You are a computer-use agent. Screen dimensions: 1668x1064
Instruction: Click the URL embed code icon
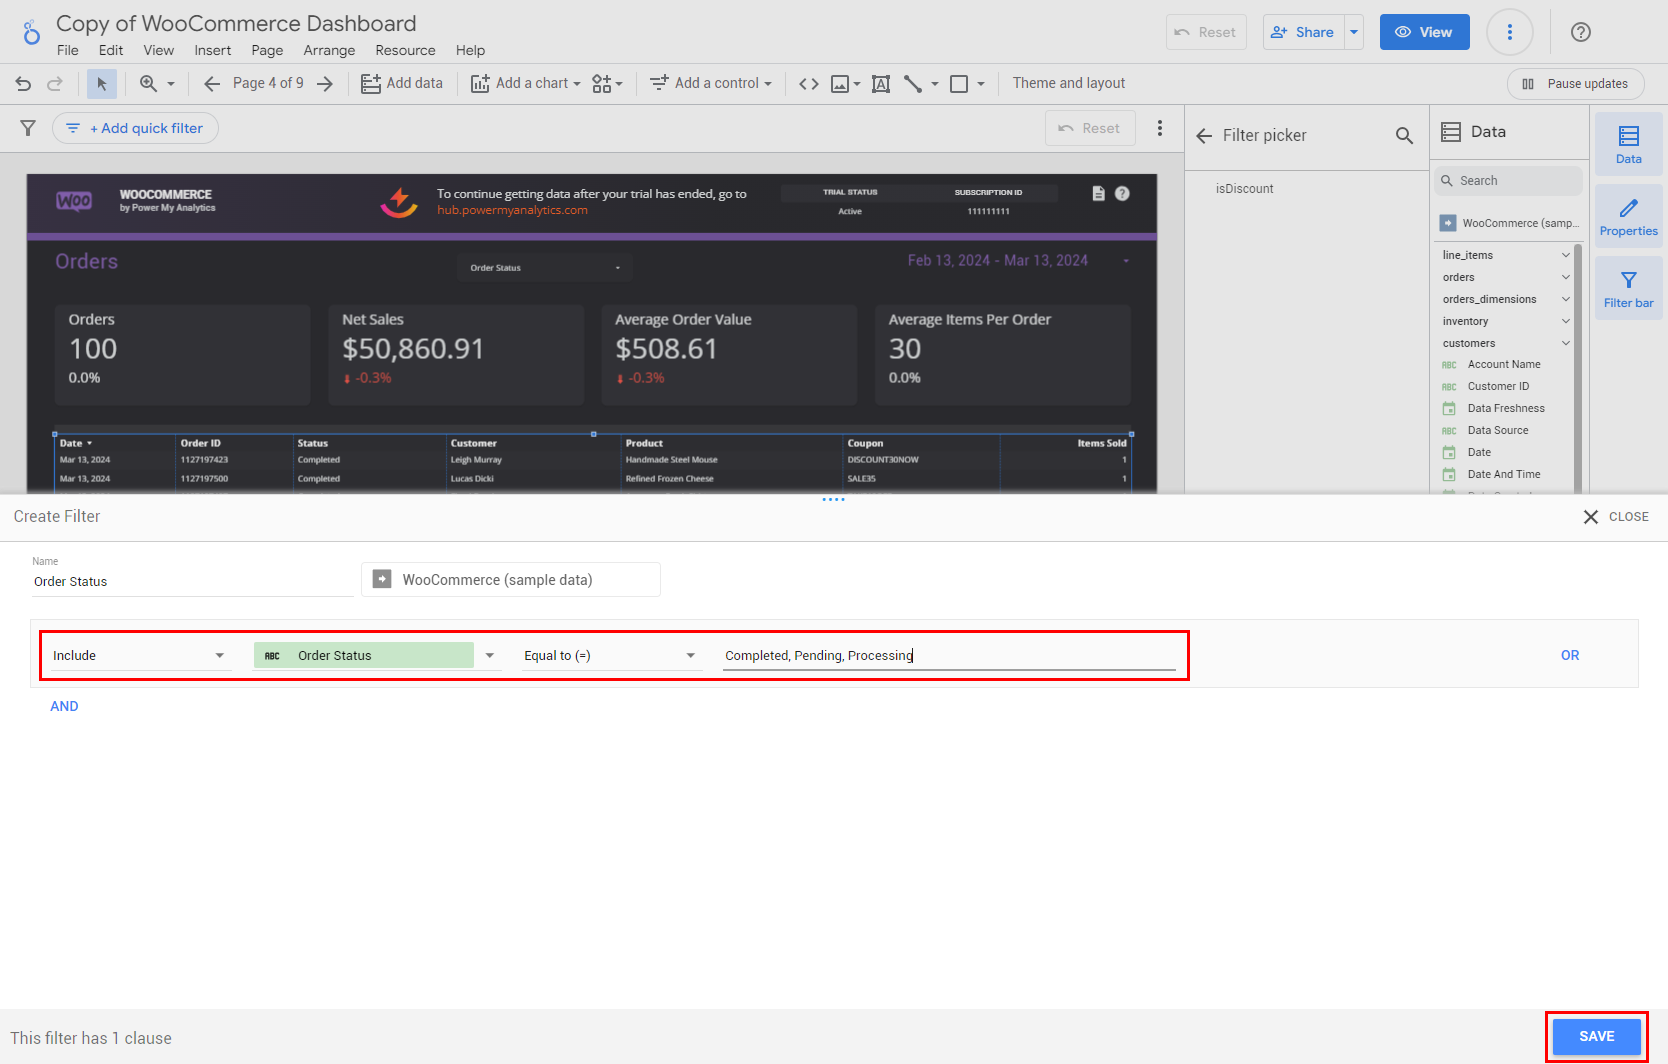pyautogui.click(x=809, y=84)
